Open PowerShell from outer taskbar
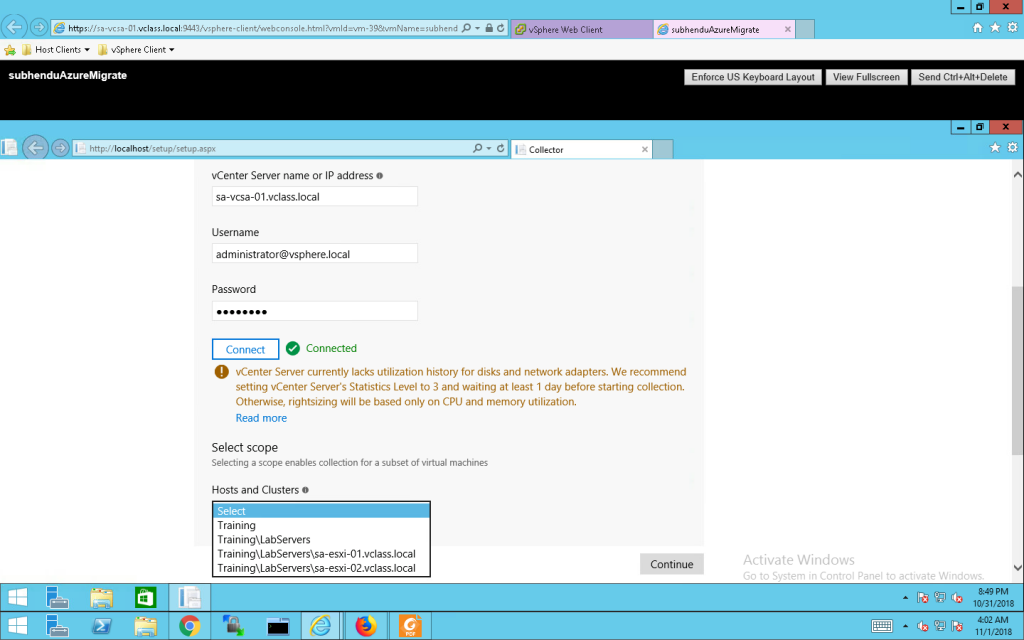 pyautogui.click(x=101, y=626)
